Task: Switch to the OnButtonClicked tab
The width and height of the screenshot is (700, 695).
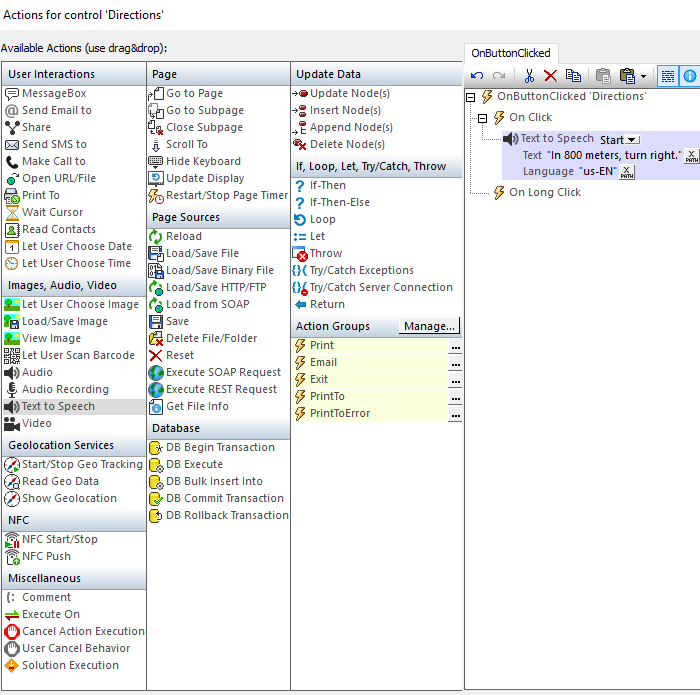Action: (510, 53)
